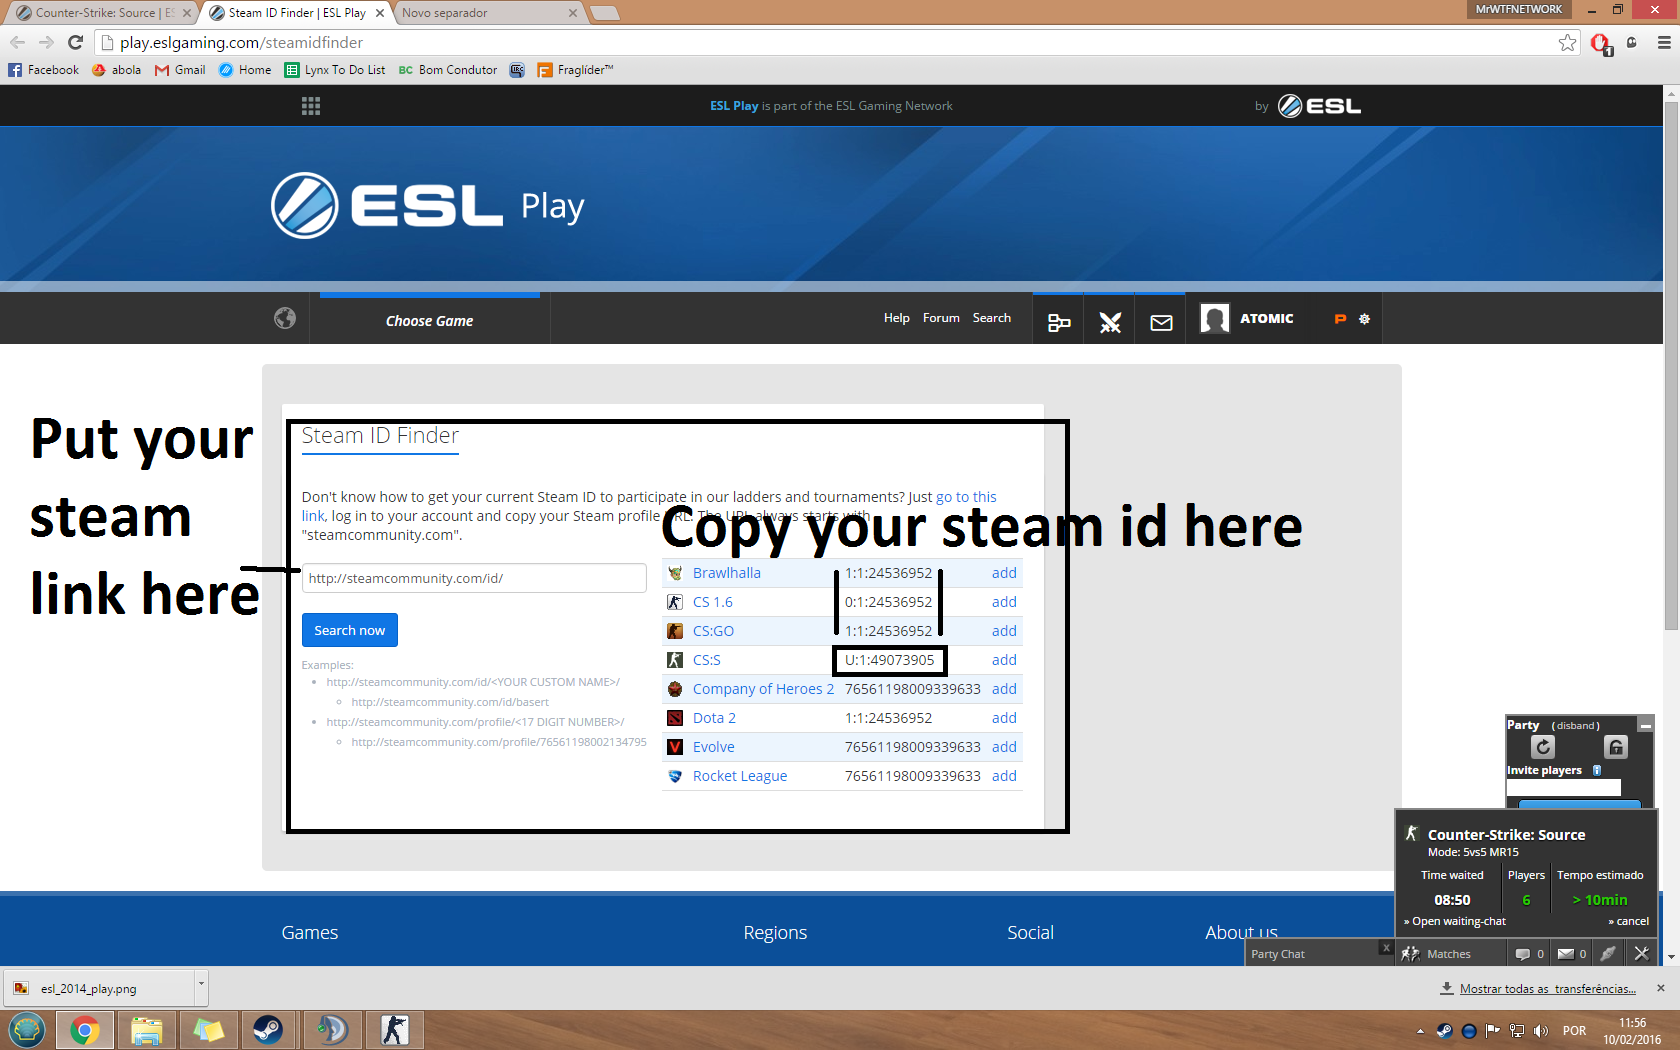Close the Party Chat tab
This screenshot has height=1050, width=1680.
pyautogui.click(x=1386, y=947)
